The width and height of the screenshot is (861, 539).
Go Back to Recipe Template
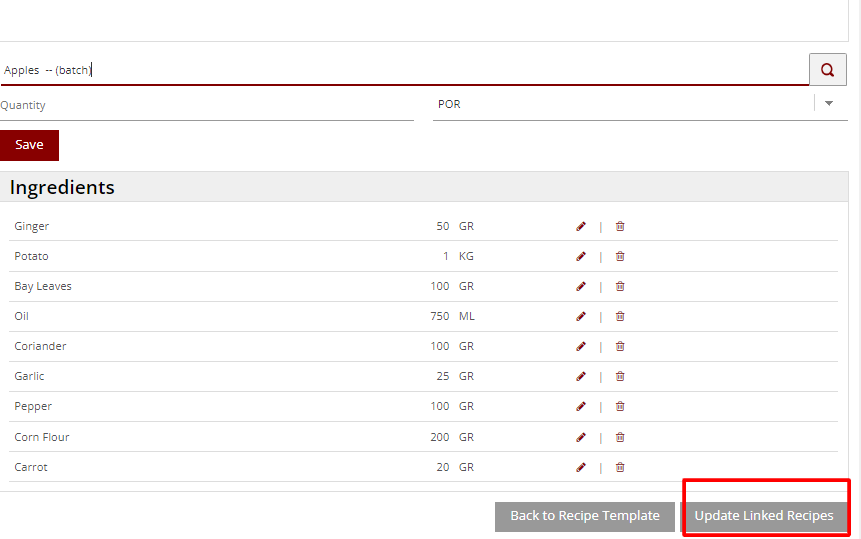[x=584, y=516]
